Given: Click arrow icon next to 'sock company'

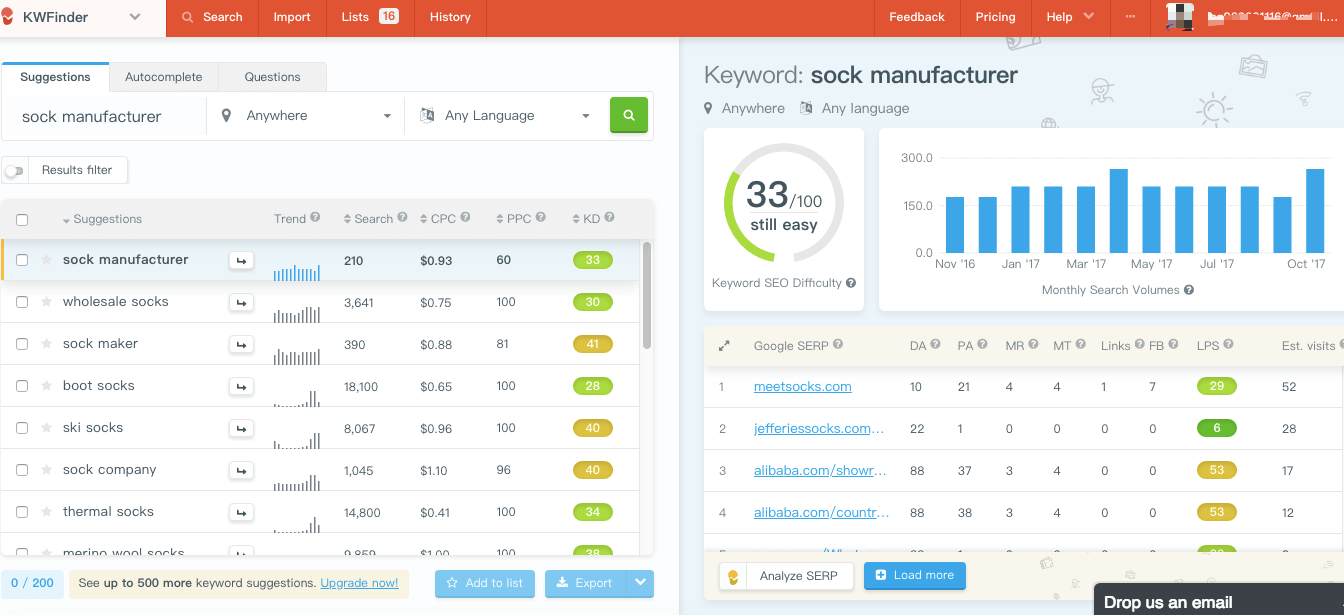Looking at the screenshot, I should click(x=241, y=470).
